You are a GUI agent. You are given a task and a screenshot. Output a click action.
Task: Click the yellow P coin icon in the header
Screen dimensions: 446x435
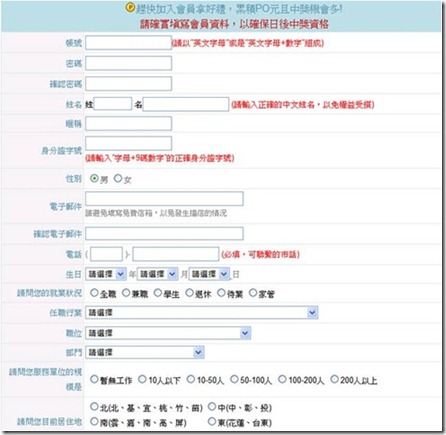[130, 8]
